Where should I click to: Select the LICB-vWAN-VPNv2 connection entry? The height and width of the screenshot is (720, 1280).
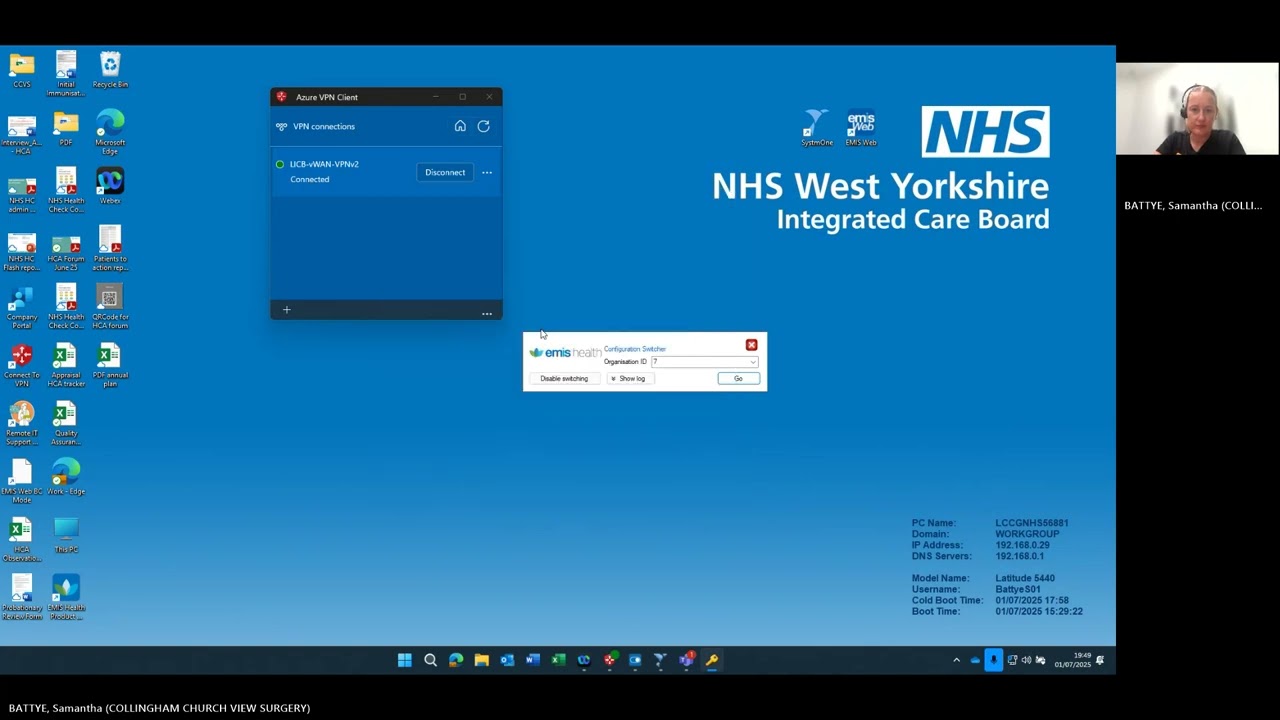pos(386,172)
